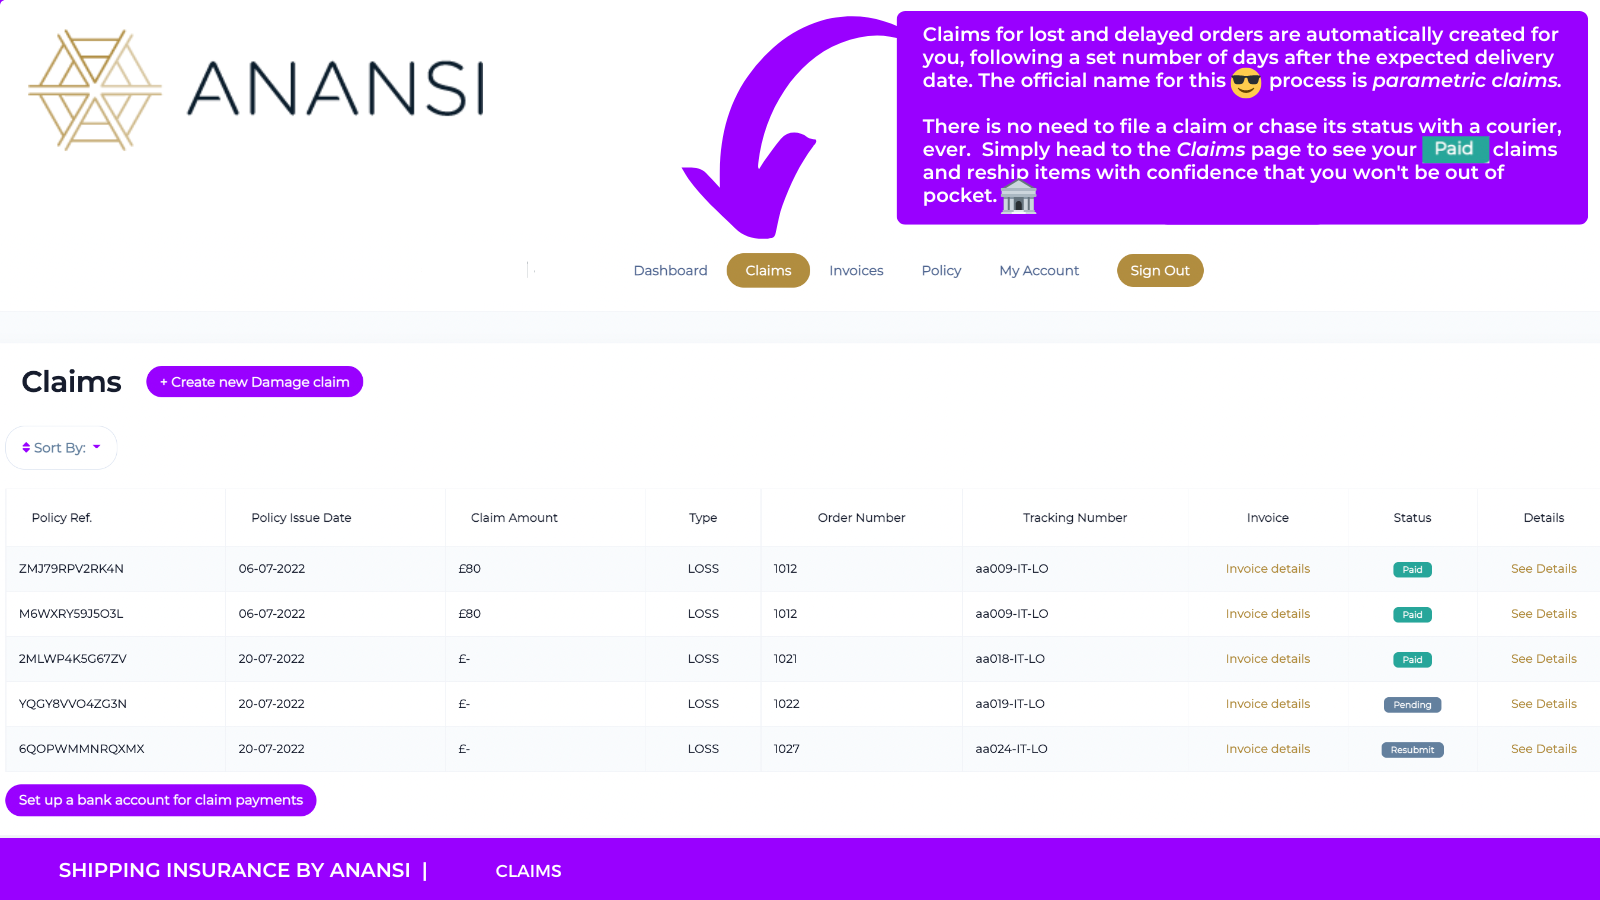Click the Type column header
The height and width of the screenshot is (900, 1600).
click(703, 518)
